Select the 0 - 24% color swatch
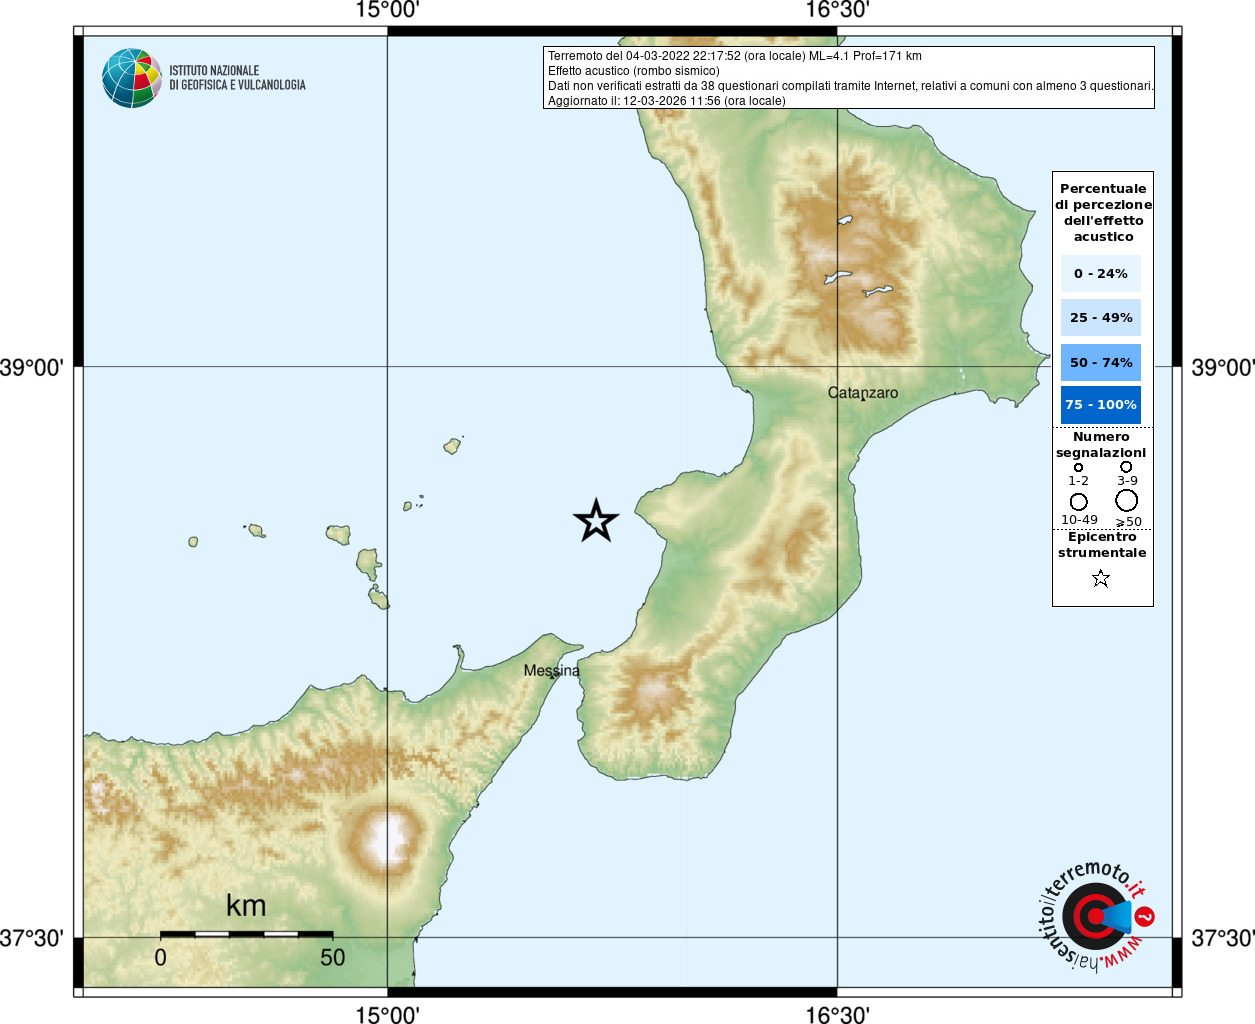Image resolution: width=1255 pixels, height=1024 pixels. [1100, 273]
